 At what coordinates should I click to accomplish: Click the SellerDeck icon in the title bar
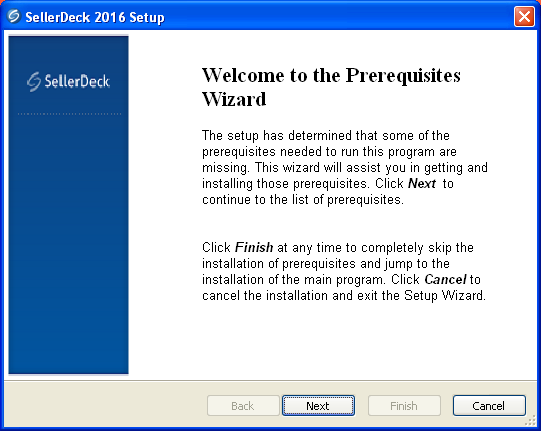tap(14, 16)
